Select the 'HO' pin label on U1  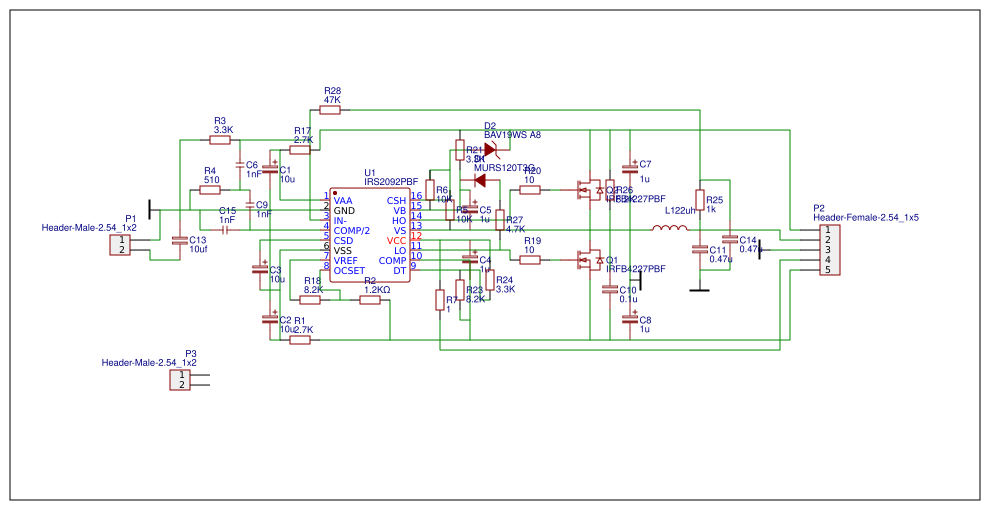399,221
